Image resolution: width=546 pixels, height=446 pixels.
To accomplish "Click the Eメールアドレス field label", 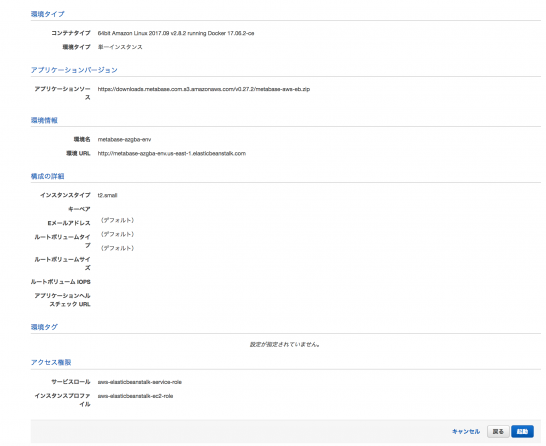I will pyautogui.click(x=69, y=223).
